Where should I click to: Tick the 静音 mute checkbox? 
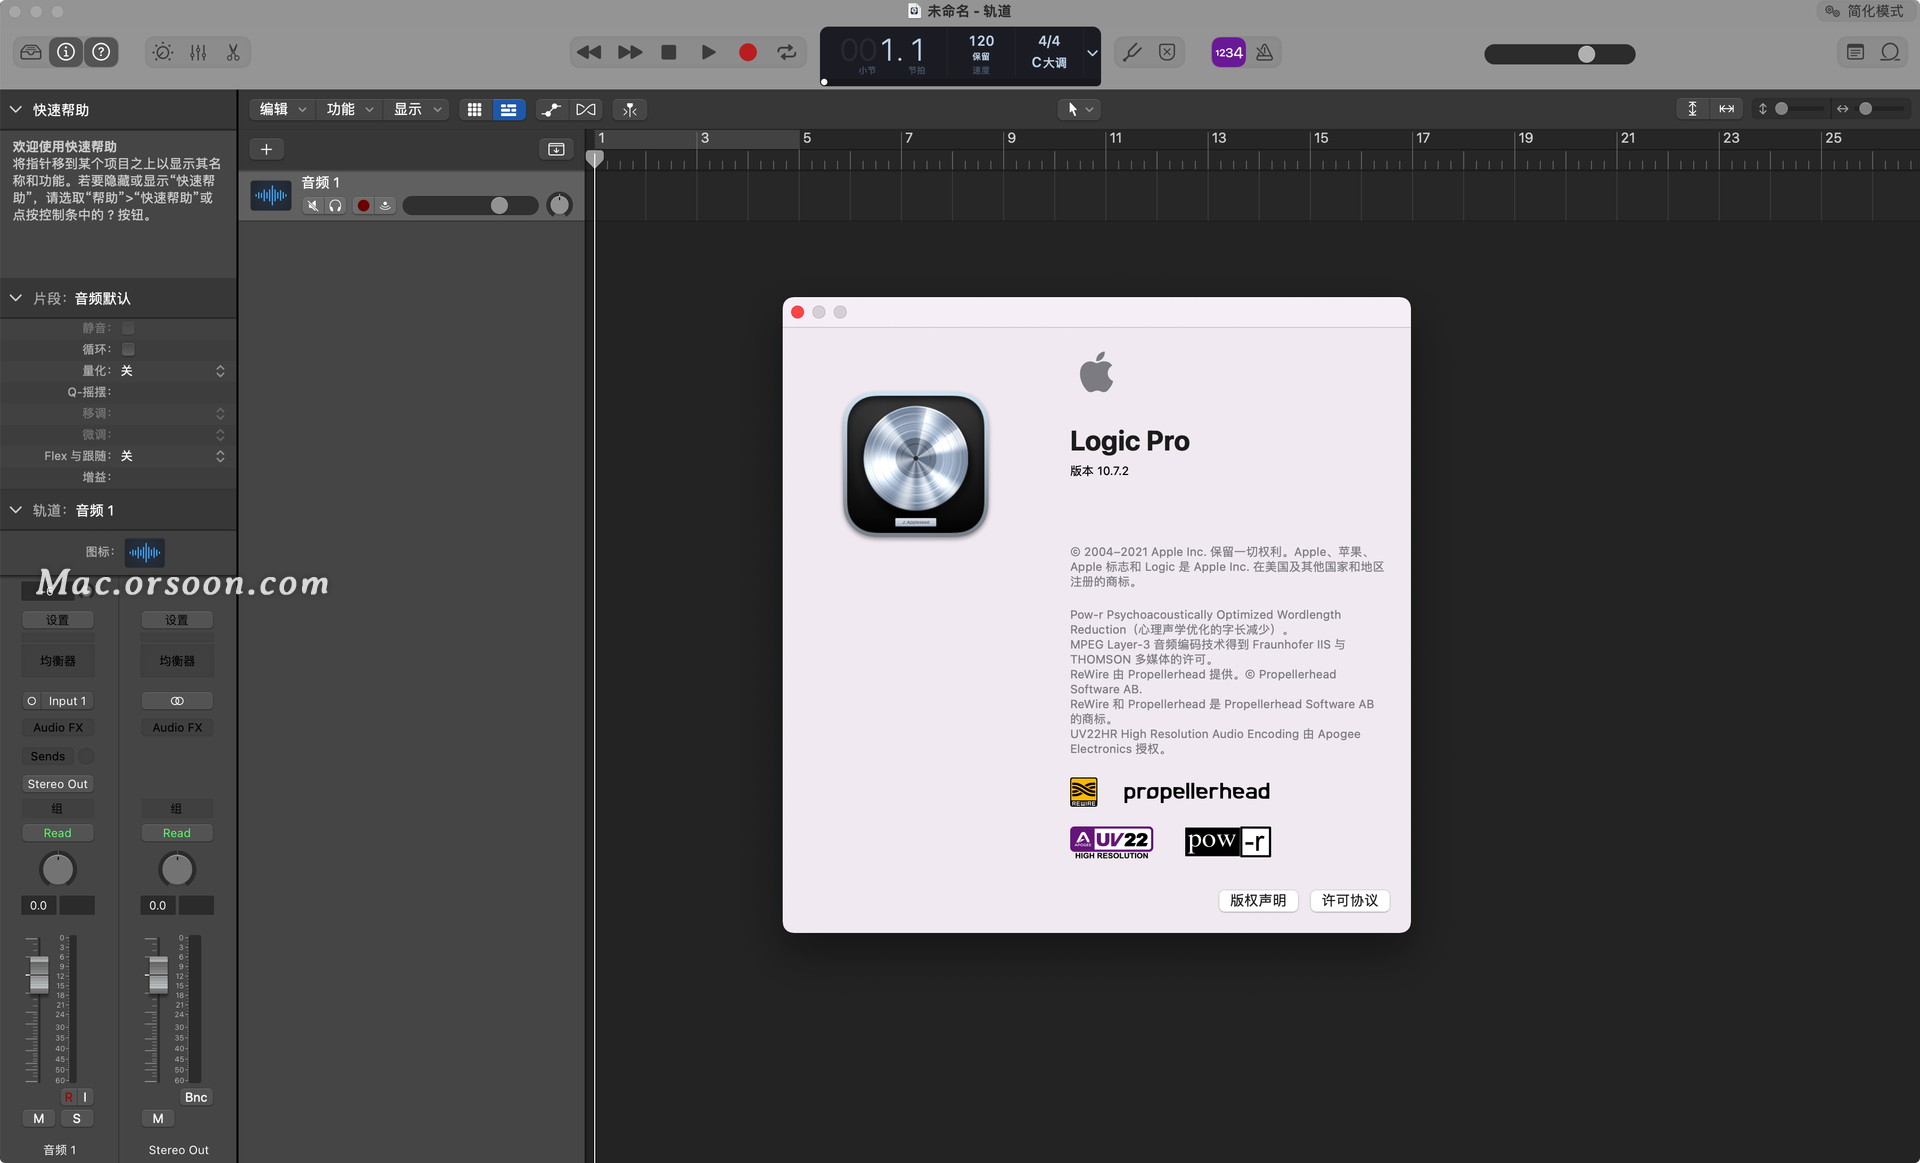point(128,328)
